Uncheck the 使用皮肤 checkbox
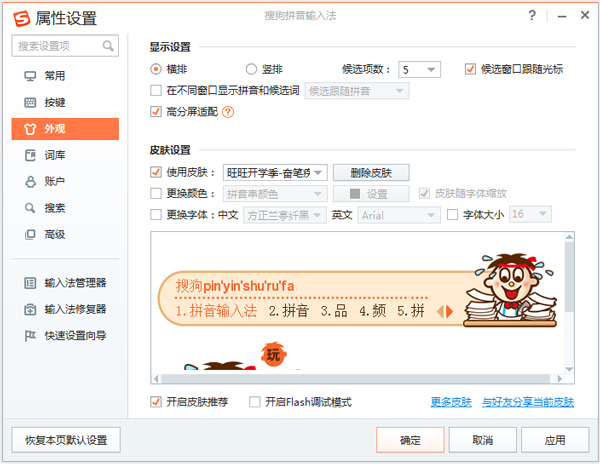The image size is (600, 464). [156, 172]
